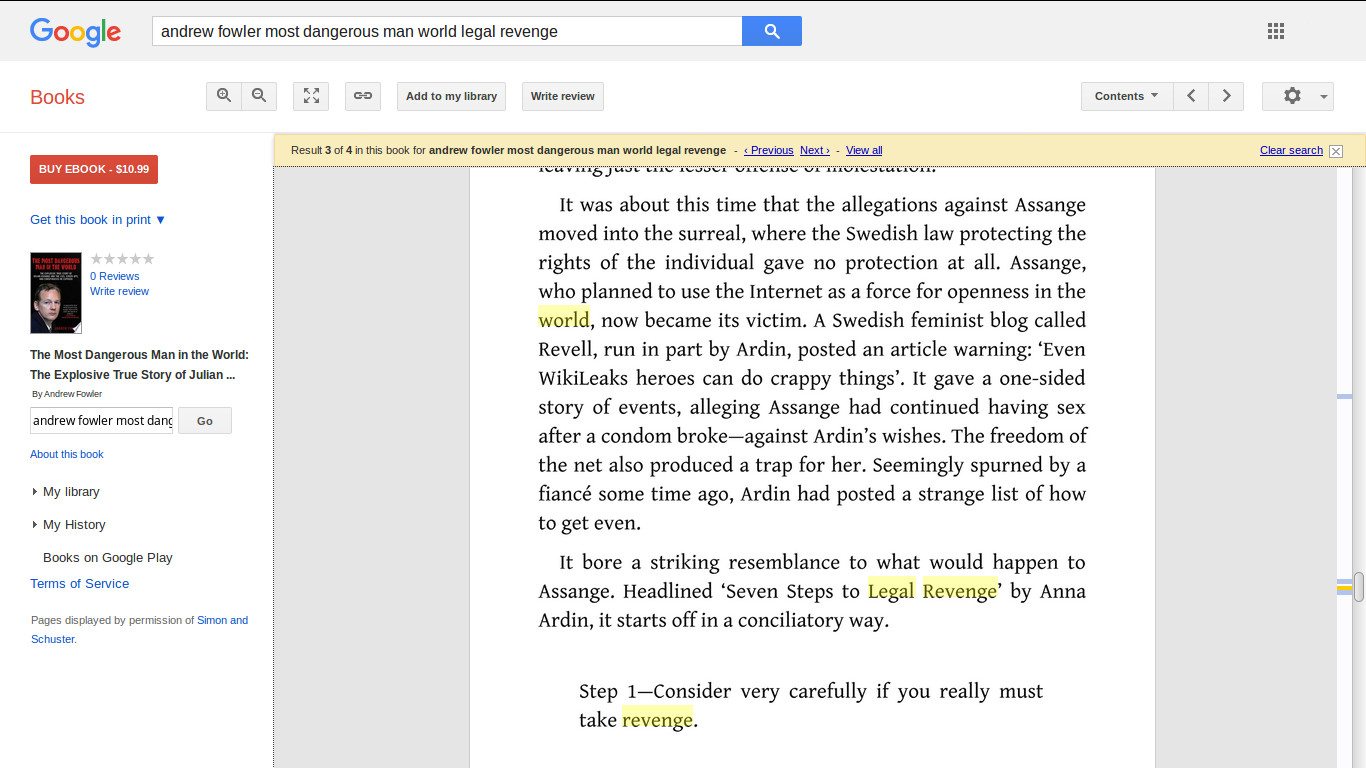The height and width of the screenshot is (768, 1366).
Task: Click the book cover thumbnail
Action: pyautogui.click(x=56, y=293)
